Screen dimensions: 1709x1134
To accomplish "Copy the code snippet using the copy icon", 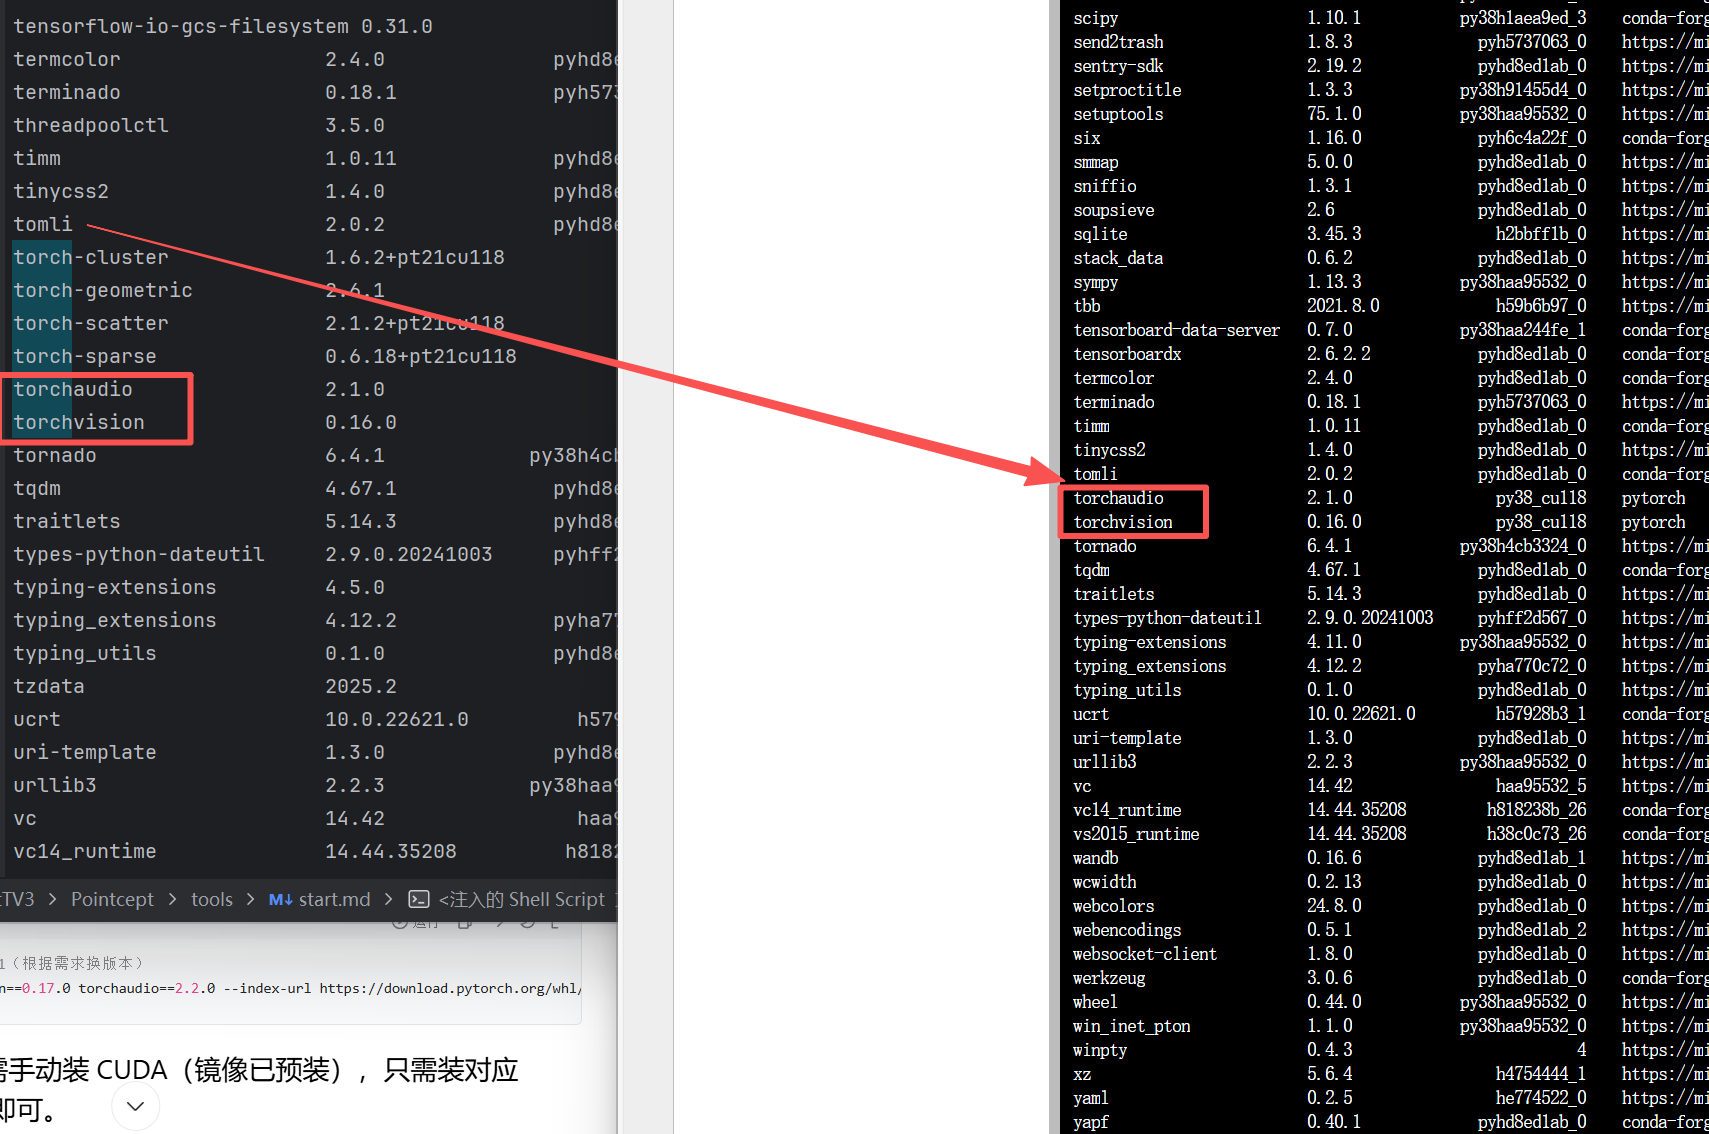I will [464, 923].
